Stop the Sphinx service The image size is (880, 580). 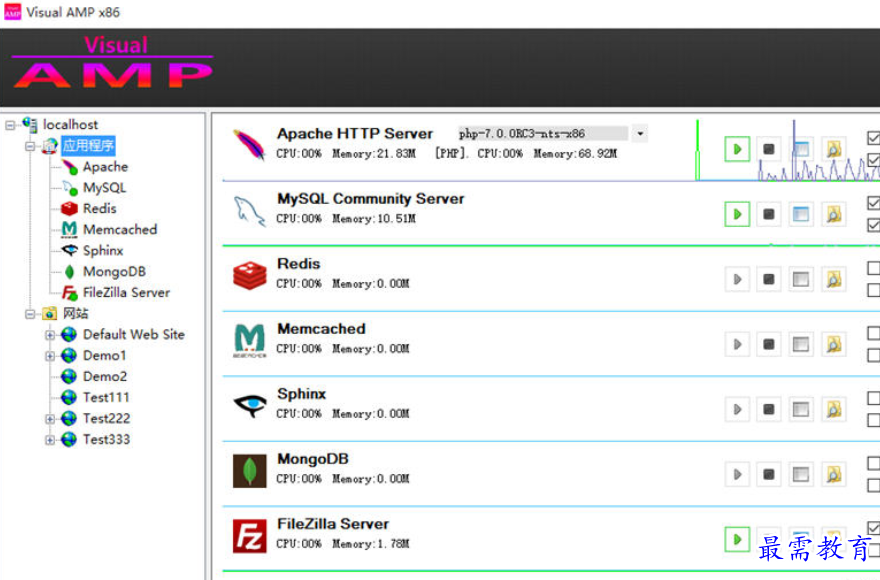pos(769,409)
